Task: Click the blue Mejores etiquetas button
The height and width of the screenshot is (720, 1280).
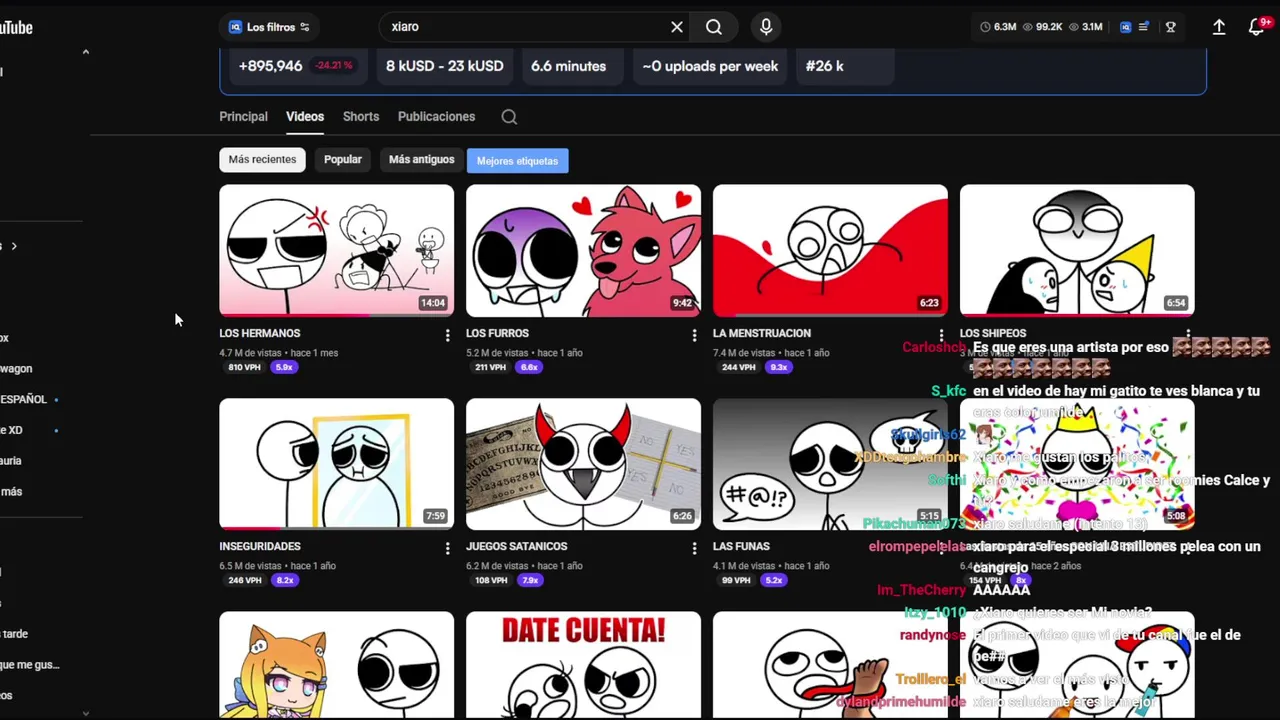Action: (x=517, y=161)
